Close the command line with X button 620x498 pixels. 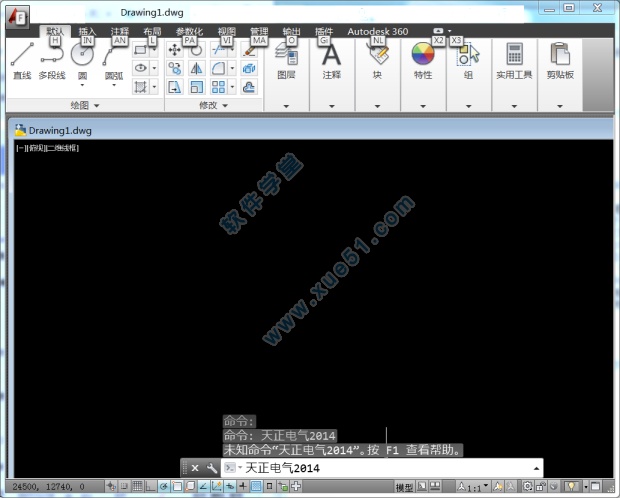tap(195, 468)
